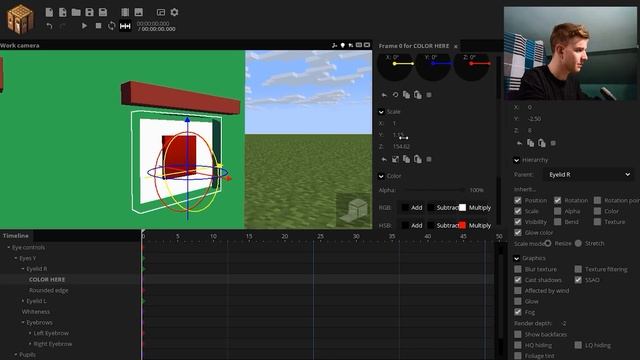This screenshot has height=360, width=640.
Task: Click the import asset file icon
Action: click(x=63, y=12)
